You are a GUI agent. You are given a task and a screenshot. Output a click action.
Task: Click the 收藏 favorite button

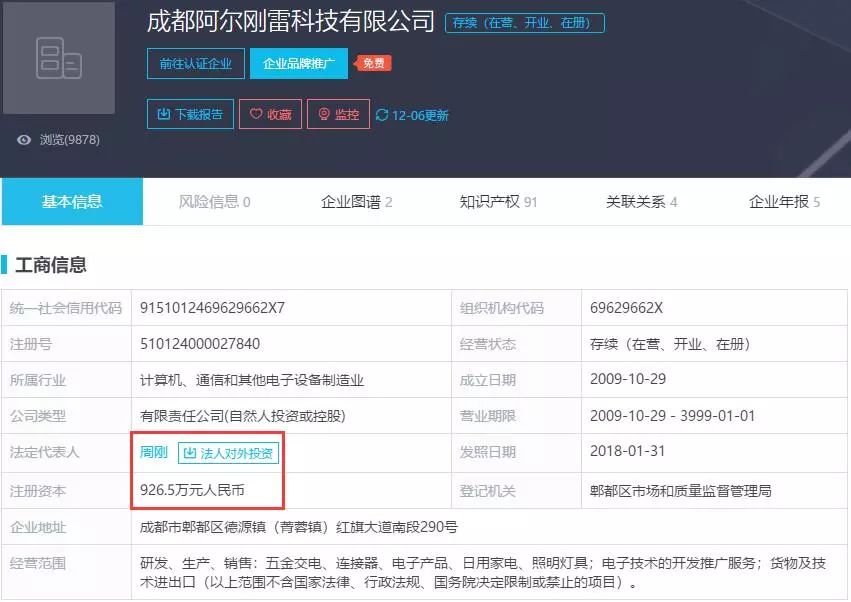[270, 114]
